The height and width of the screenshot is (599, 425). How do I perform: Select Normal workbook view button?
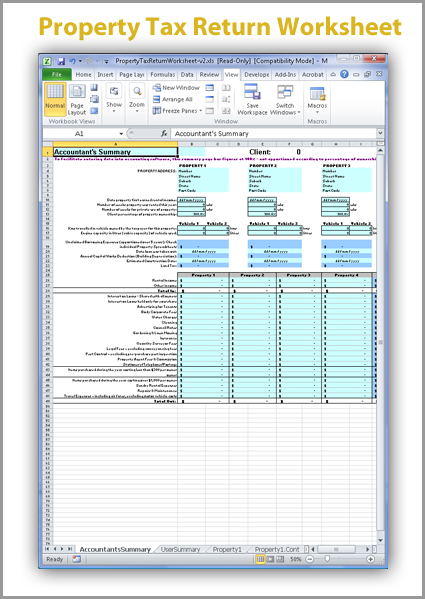click(55, 99)
